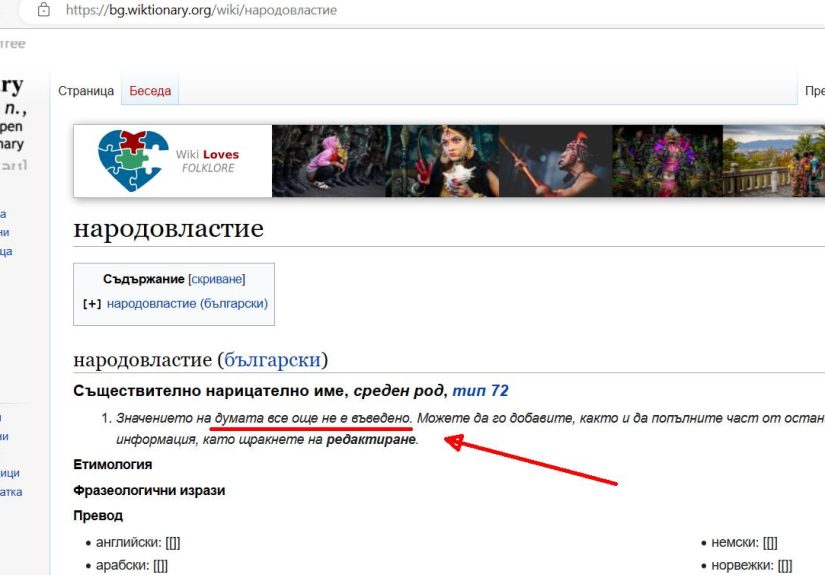Expand the [+] toggle in table of contents
Viewport: 825px width, 575px height.
92,304
